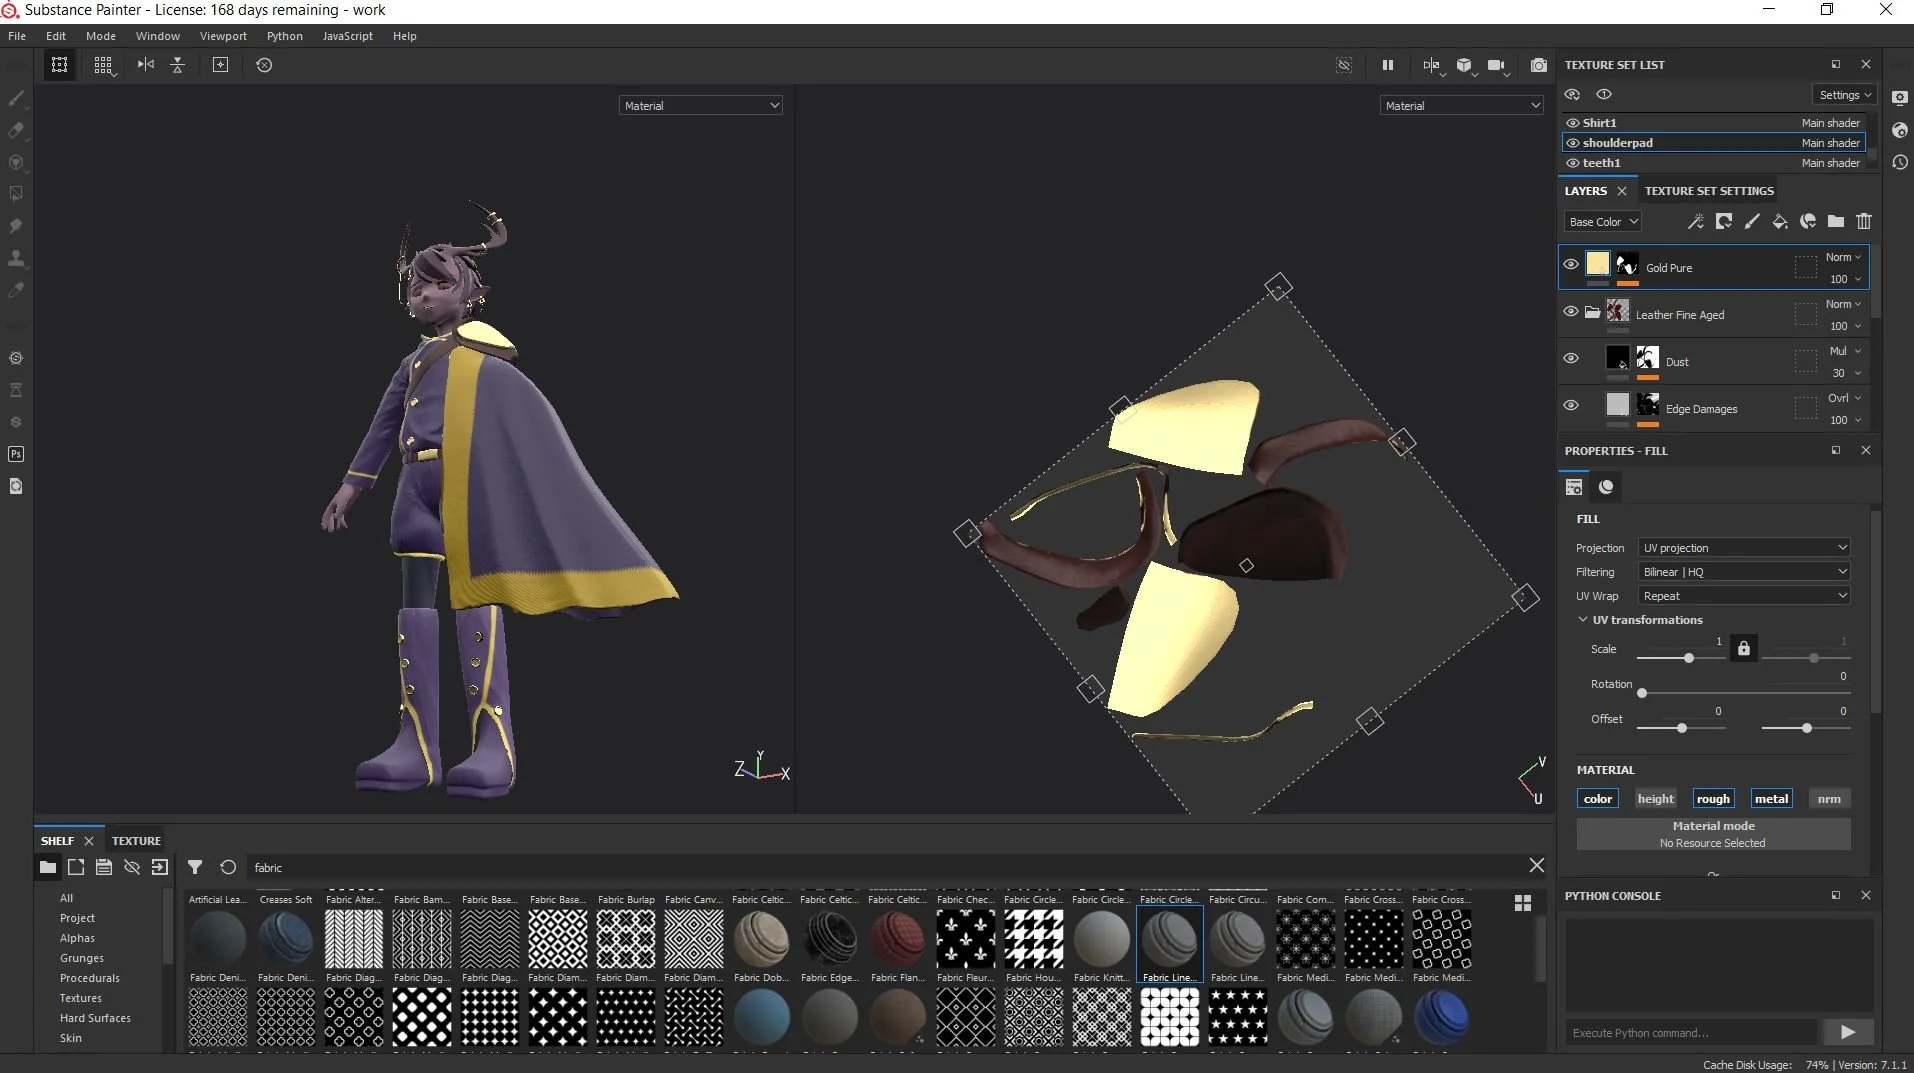This screenshot has height=1073, width=1914.
Task: Toggle the nrm material channel
Action: [x=1829, y=799]
